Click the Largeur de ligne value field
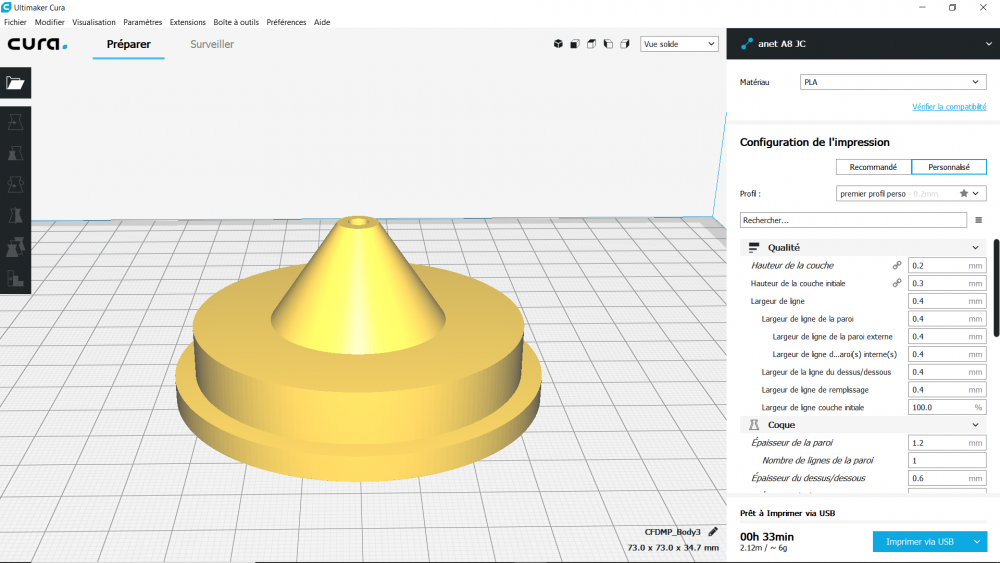 coord(947,301)
